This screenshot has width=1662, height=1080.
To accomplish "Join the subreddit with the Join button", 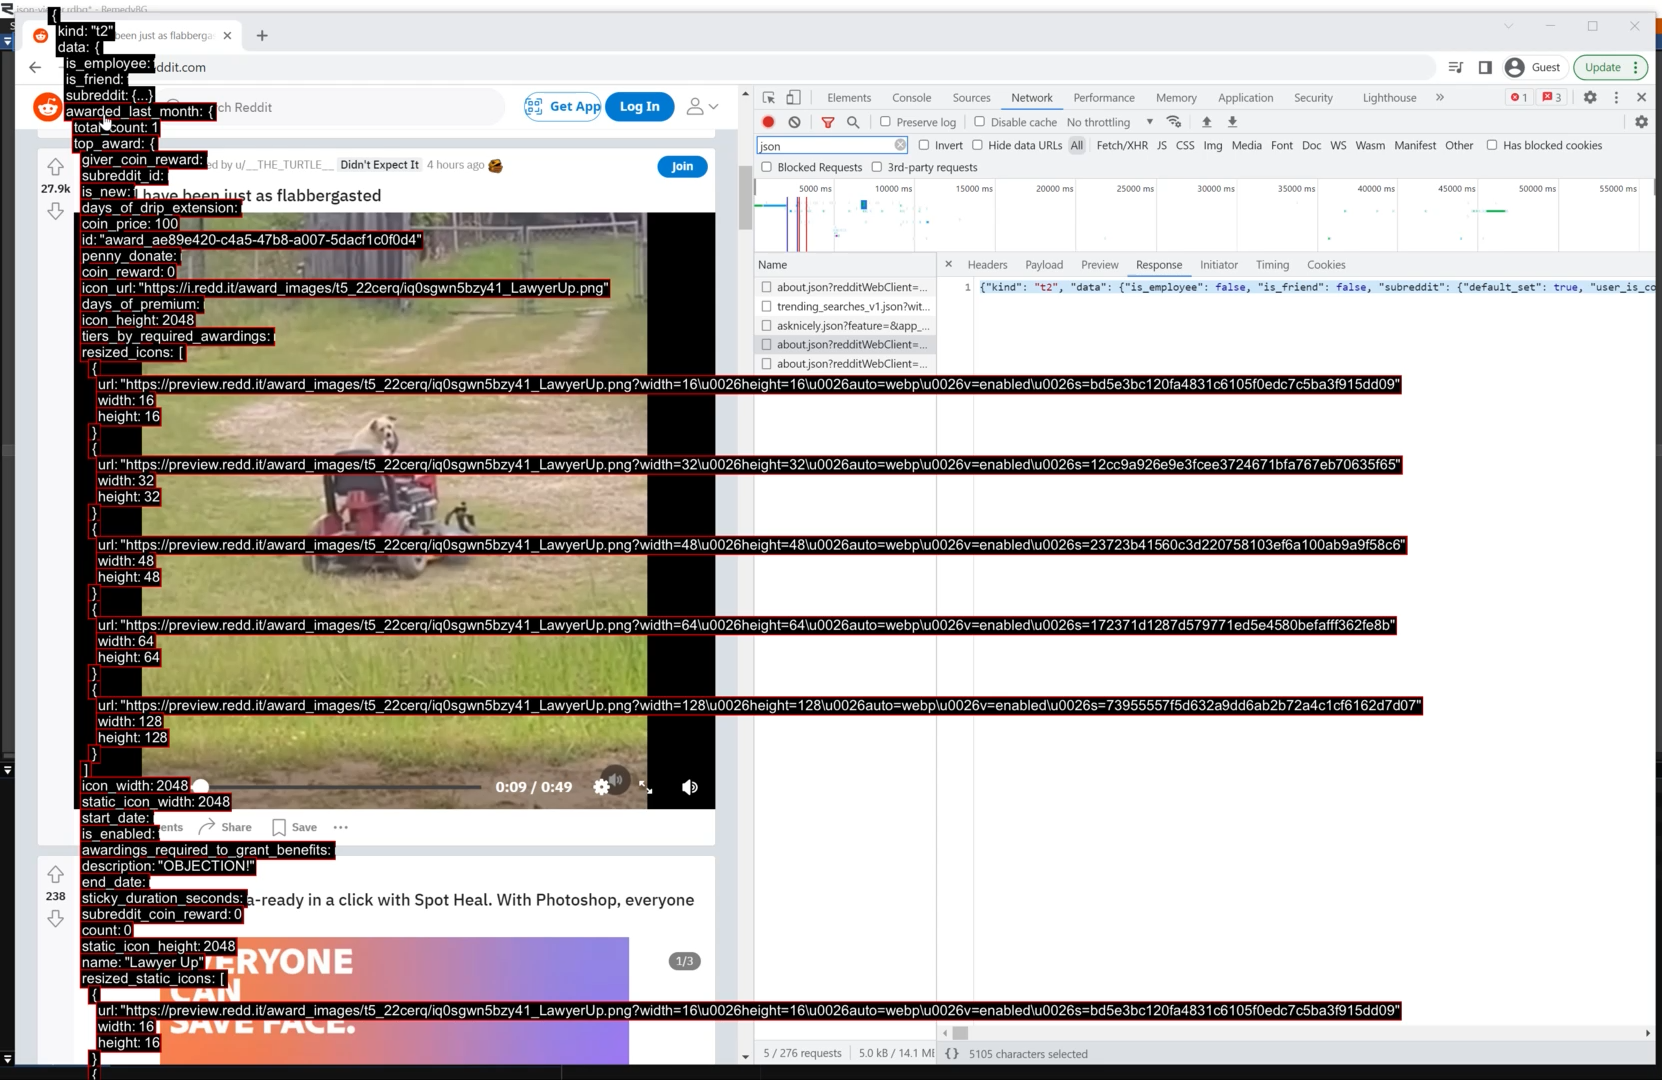I will point(682,166).
